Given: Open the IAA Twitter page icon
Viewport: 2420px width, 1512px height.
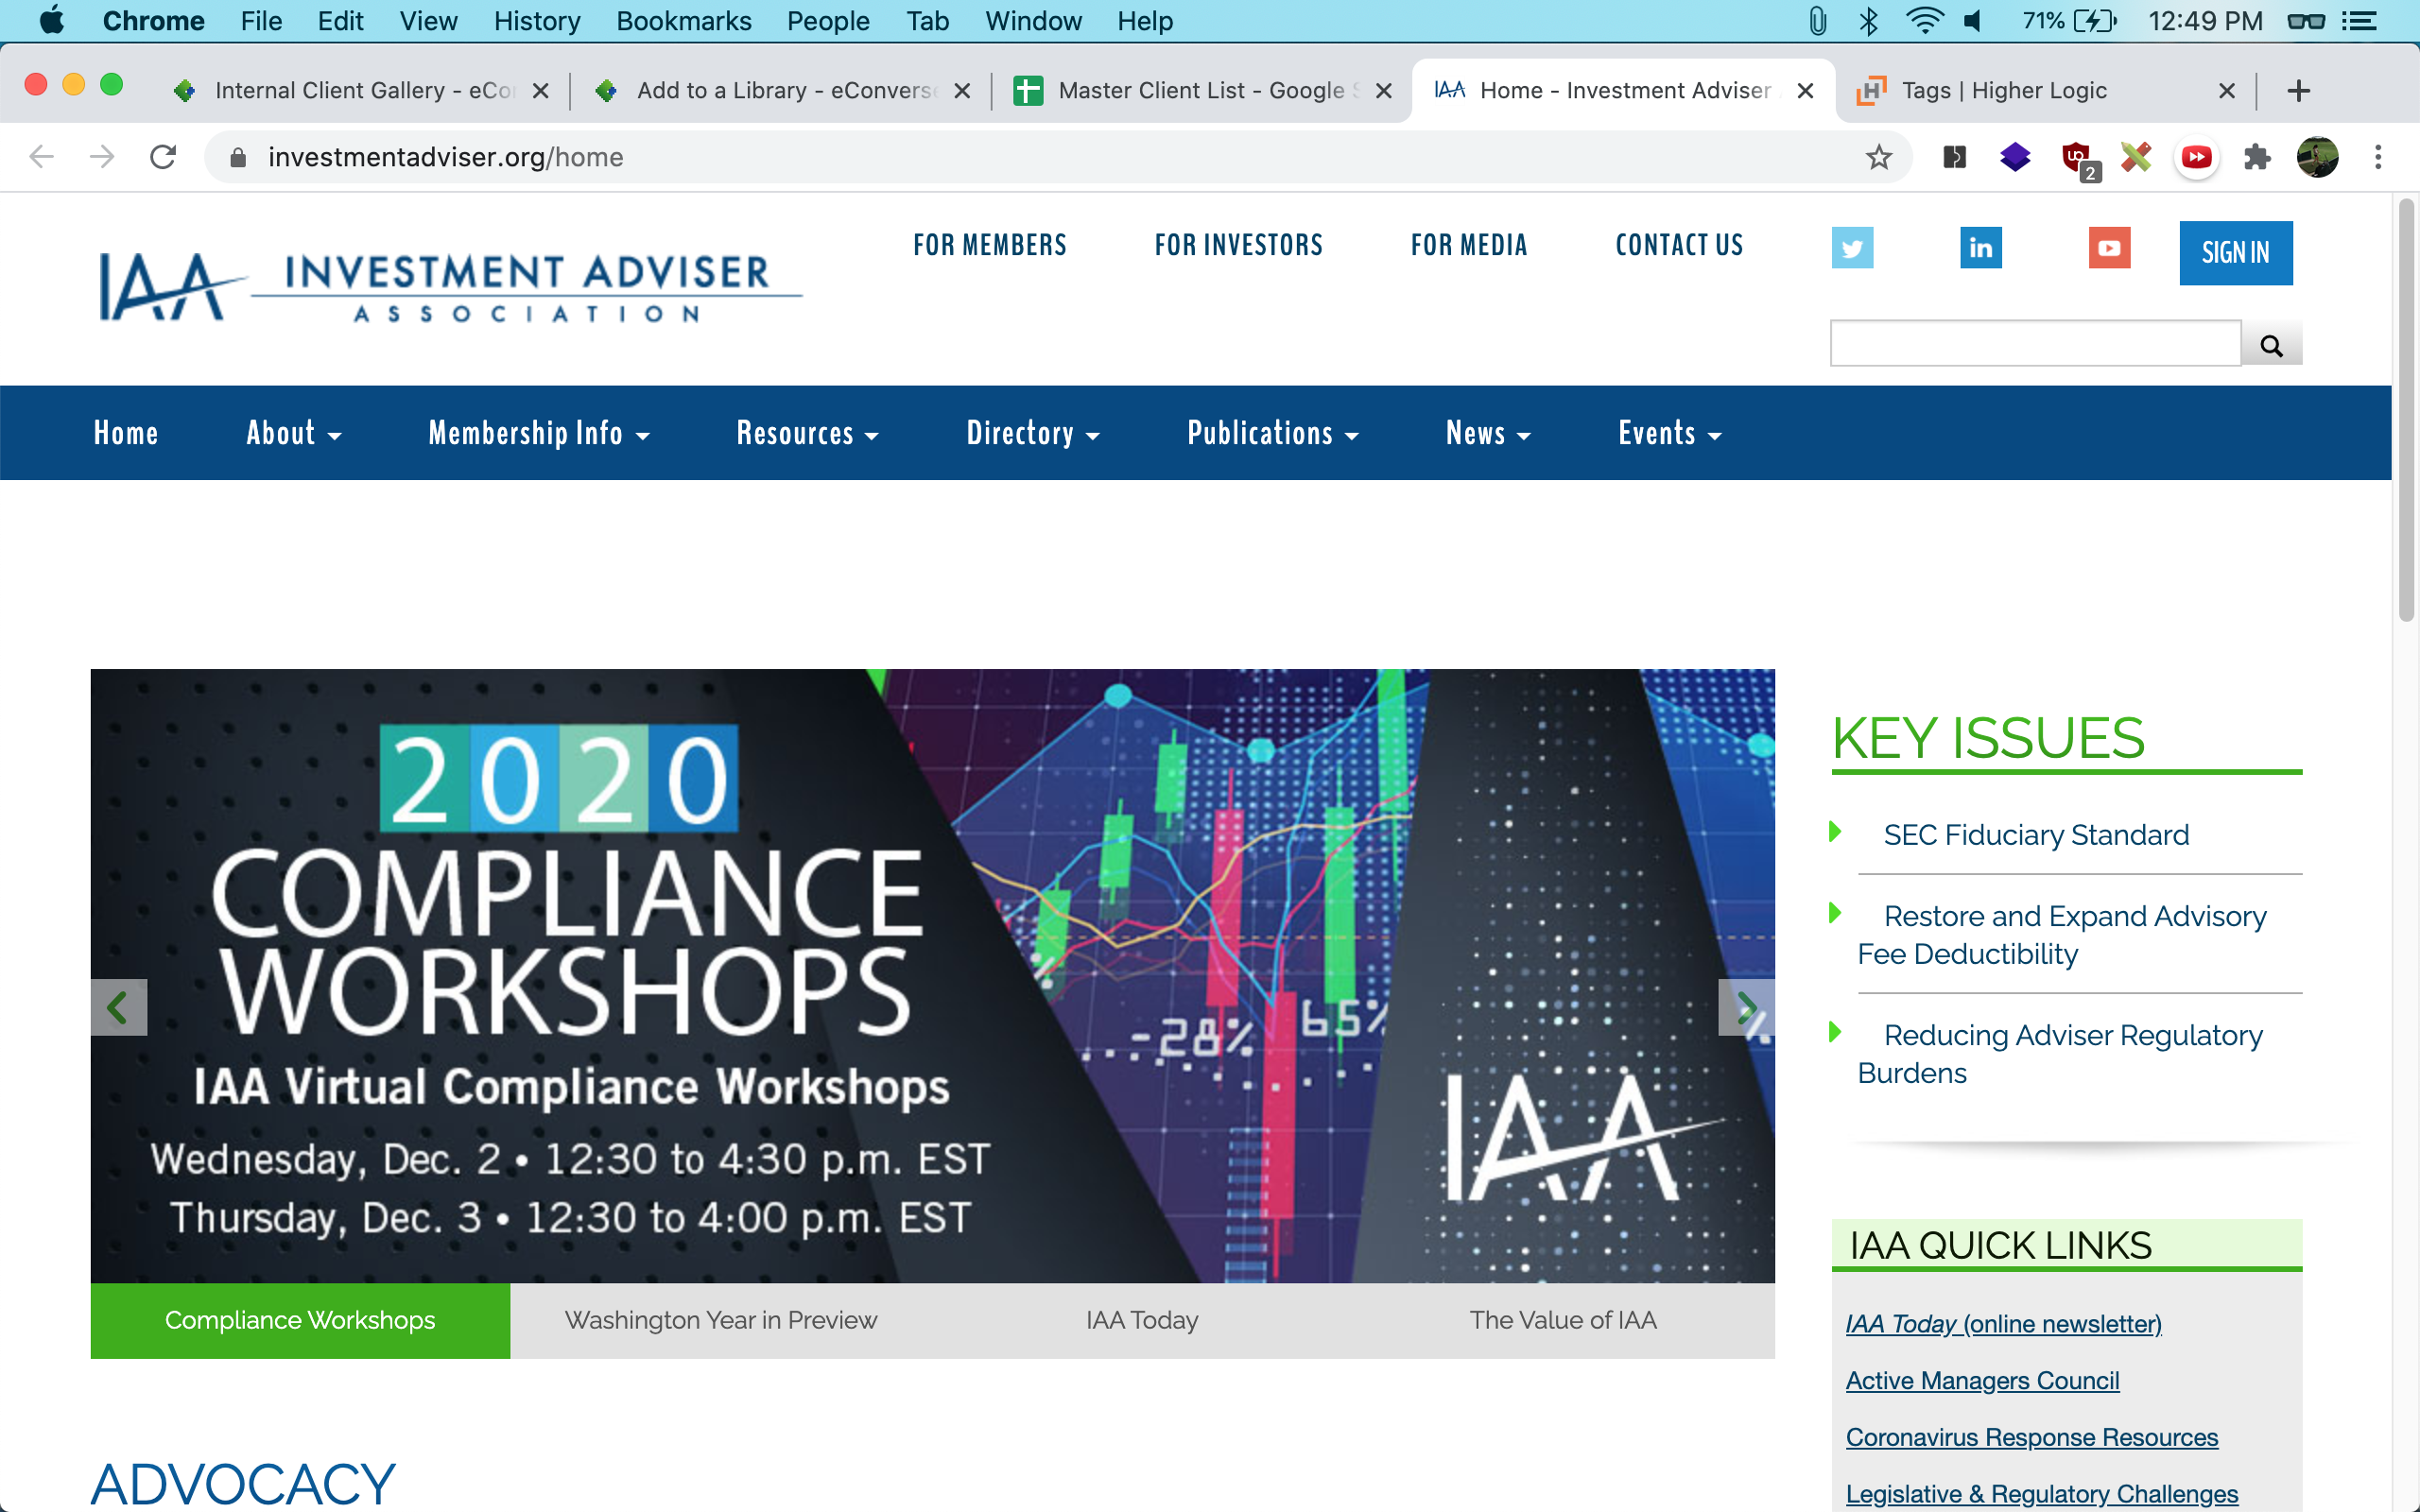Looking at the screenshot, I should pyautogui.click(x=1852, y=248).
